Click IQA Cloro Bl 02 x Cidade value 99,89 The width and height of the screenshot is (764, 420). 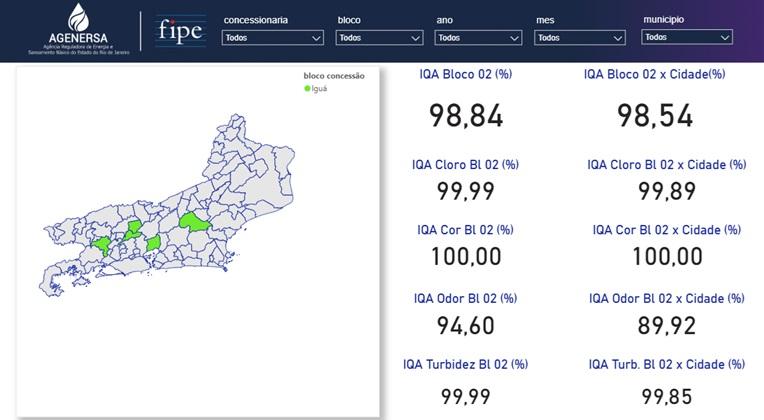pos(666,191)
